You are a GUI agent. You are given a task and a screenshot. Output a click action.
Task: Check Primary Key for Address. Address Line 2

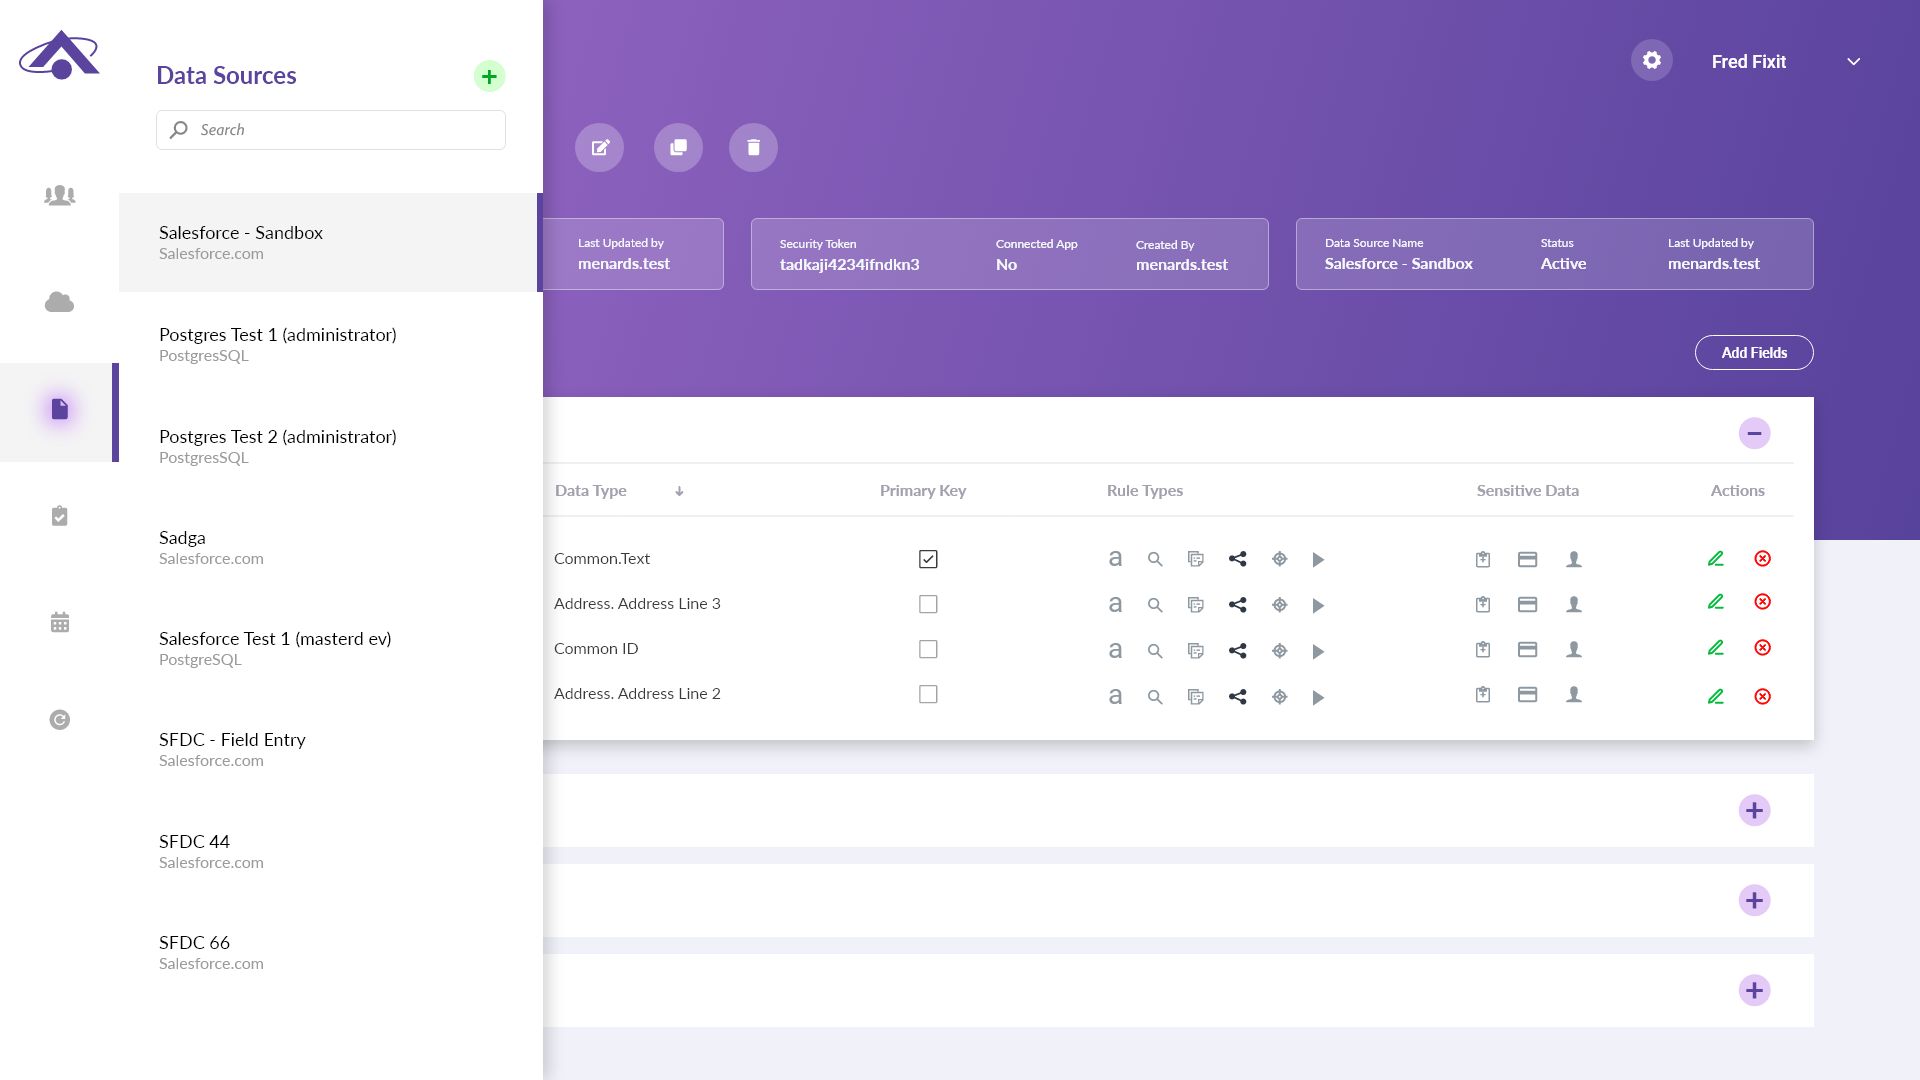click(928, 693)
